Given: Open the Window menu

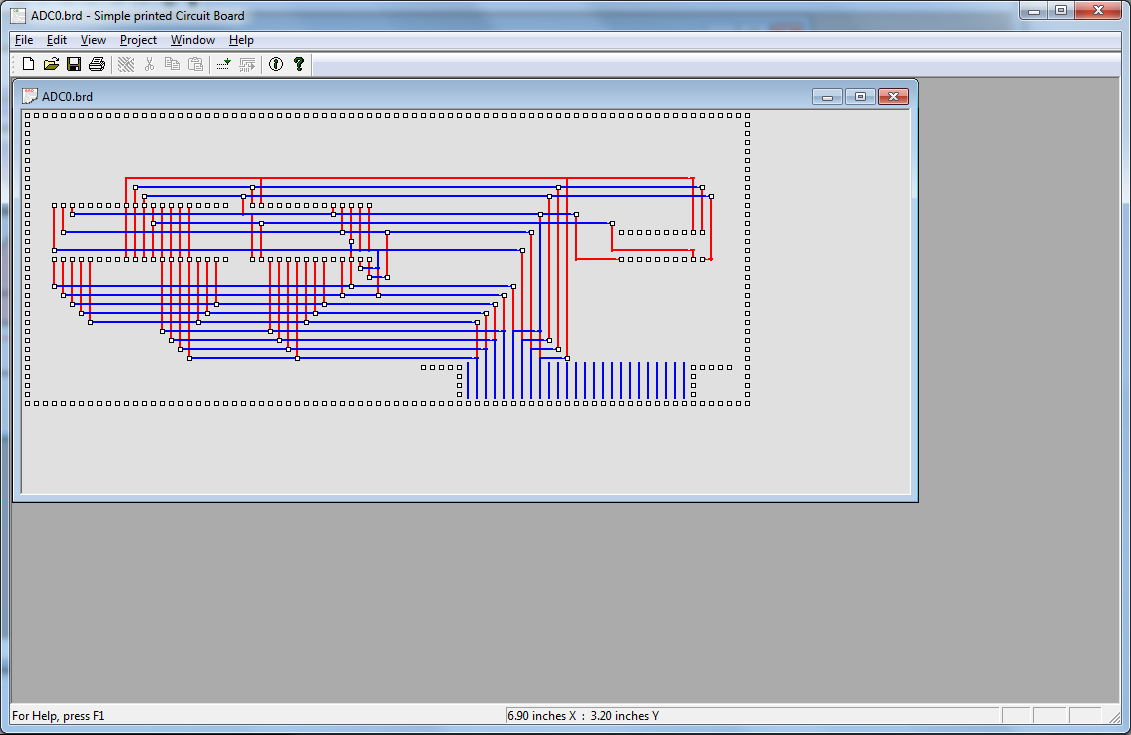Looking at the screenshot, I should click(x=192, y=40).
